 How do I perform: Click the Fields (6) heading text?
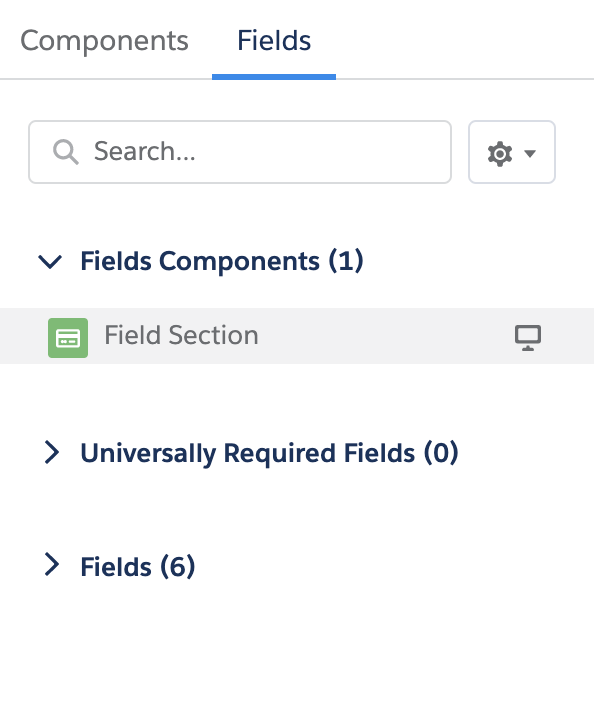tap(138, 566)
